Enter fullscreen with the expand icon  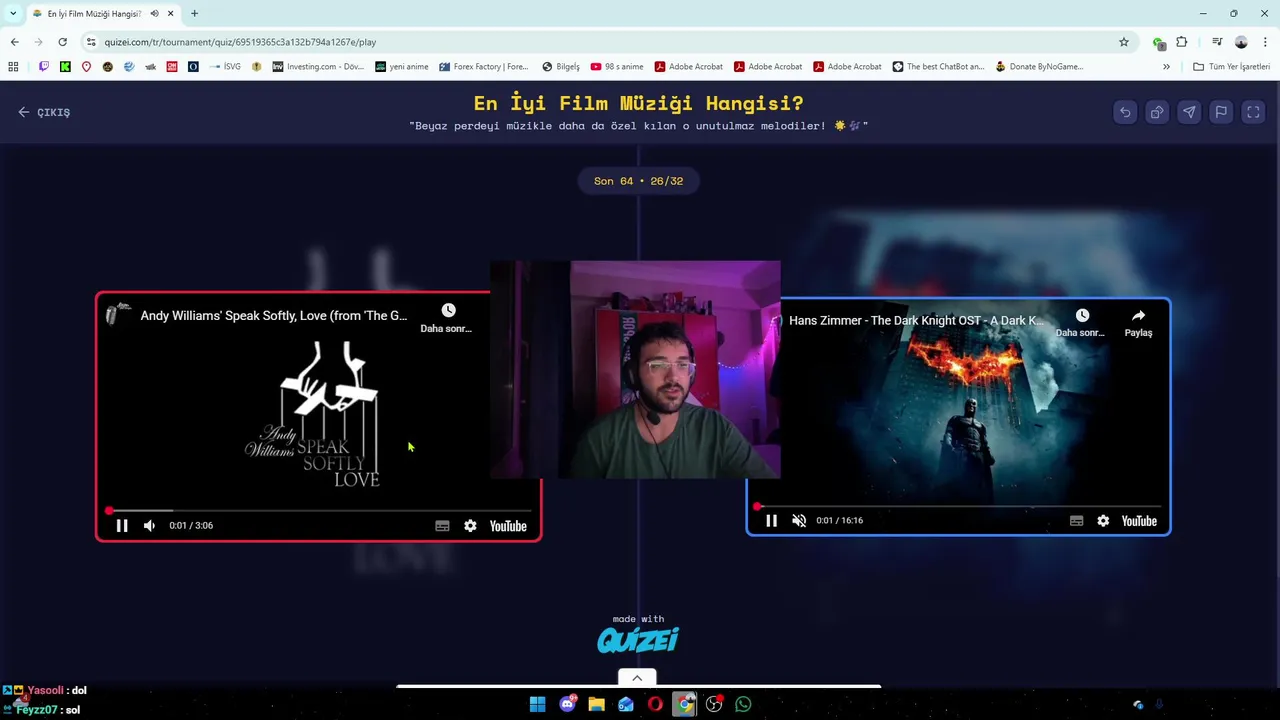coord(1253,112)
